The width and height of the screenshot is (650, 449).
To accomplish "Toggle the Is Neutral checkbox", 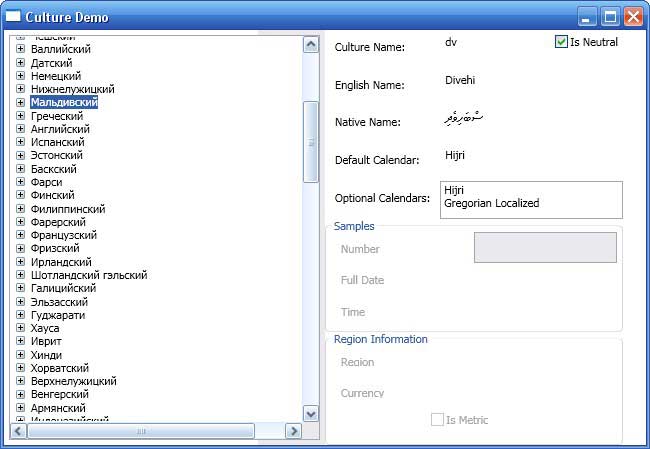I will pyautogui.click(x=561, y=42).
